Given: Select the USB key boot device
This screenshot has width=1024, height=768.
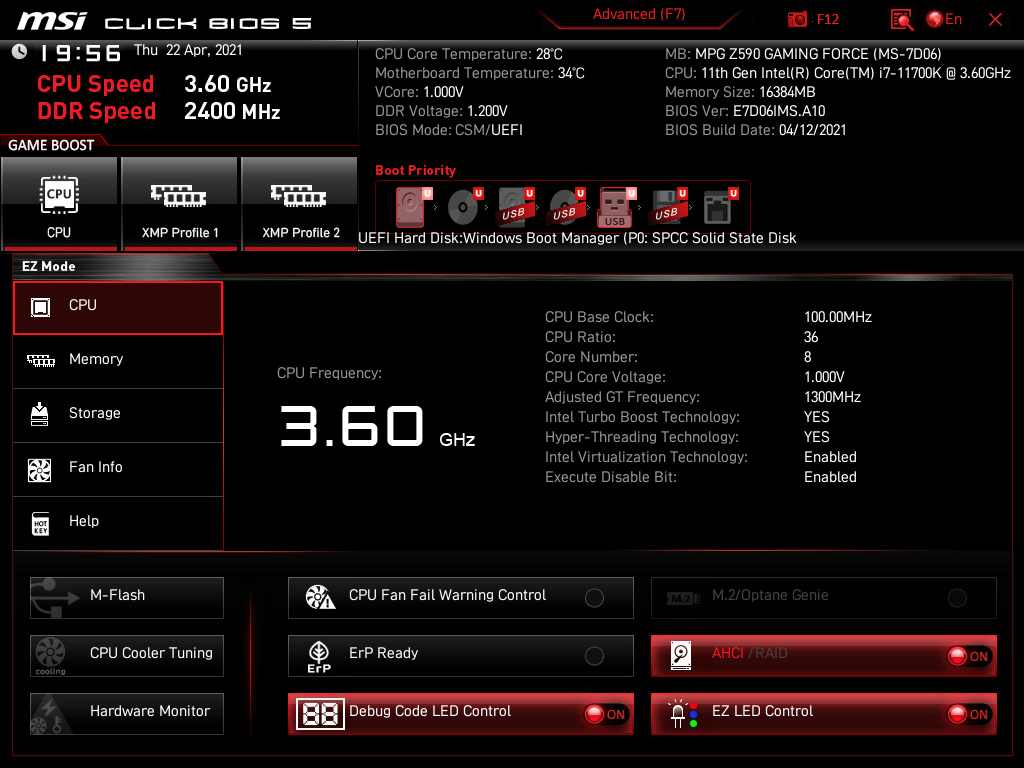Looking at the screenshot, I should click(616, 207).
